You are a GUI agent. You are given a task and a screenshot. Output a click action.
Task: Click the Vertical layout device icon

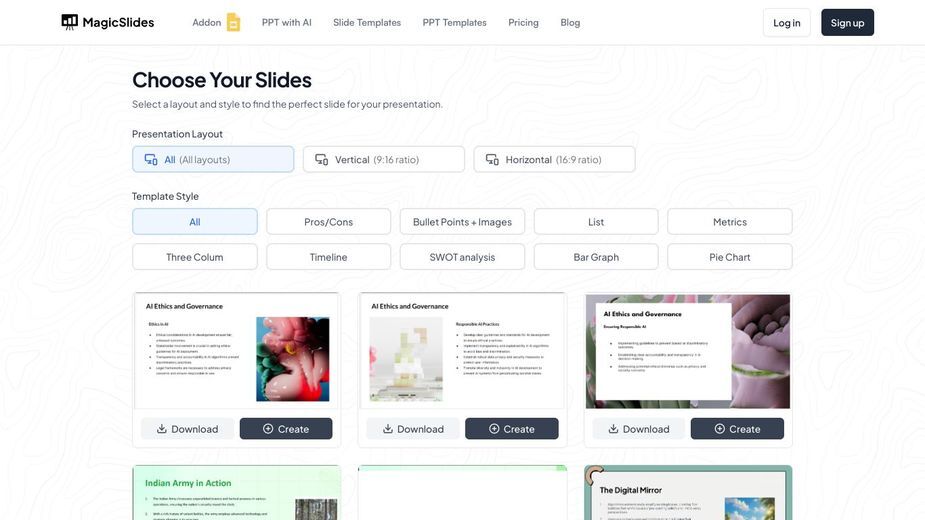coord(322,159)
